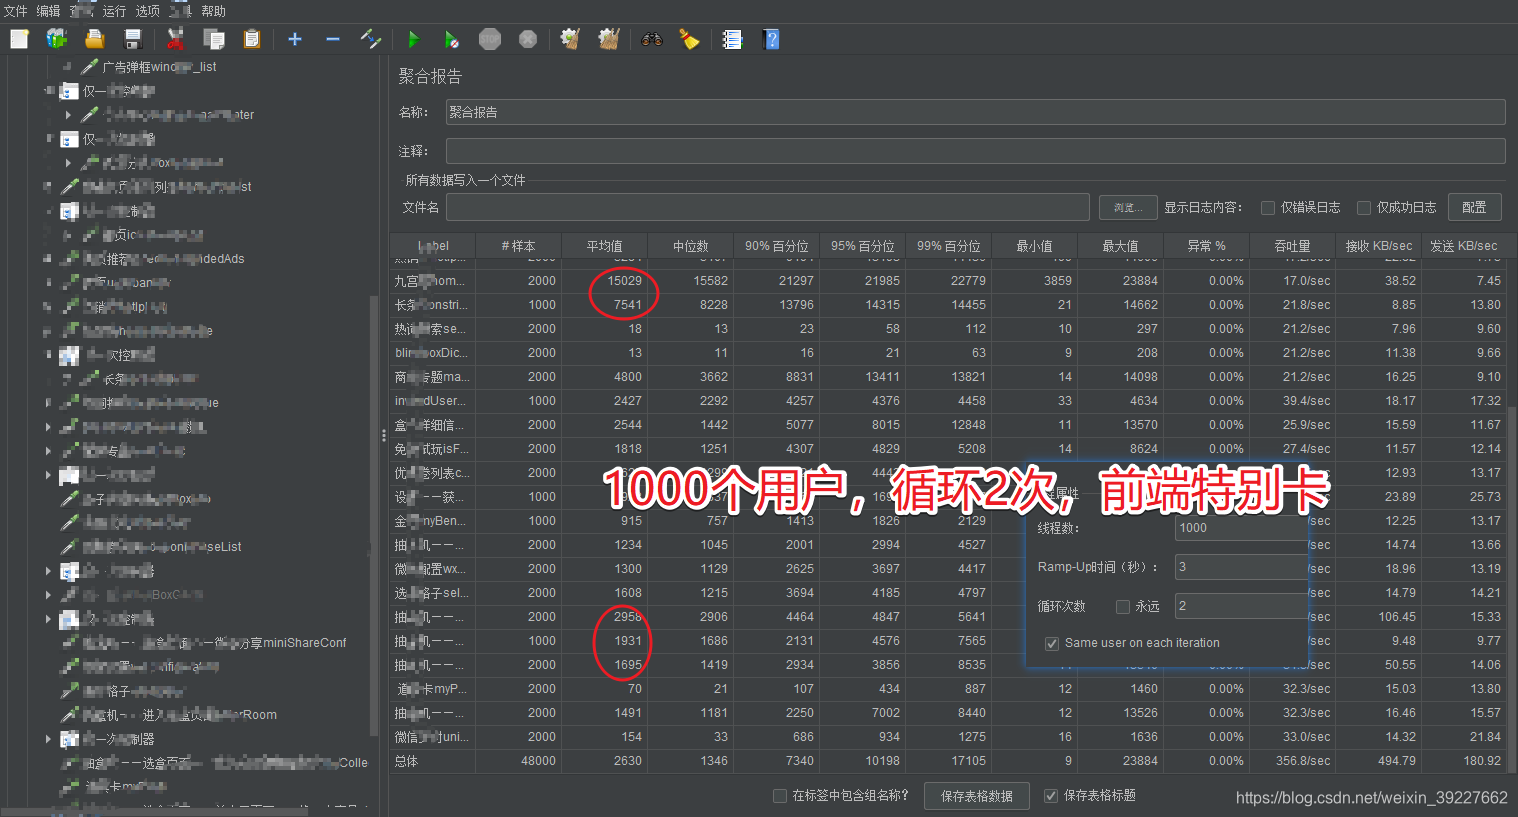Screen dimensions: 1518x817
Task: Enable the 仅错误日志 checkbox
Action: pos(1268,207)
